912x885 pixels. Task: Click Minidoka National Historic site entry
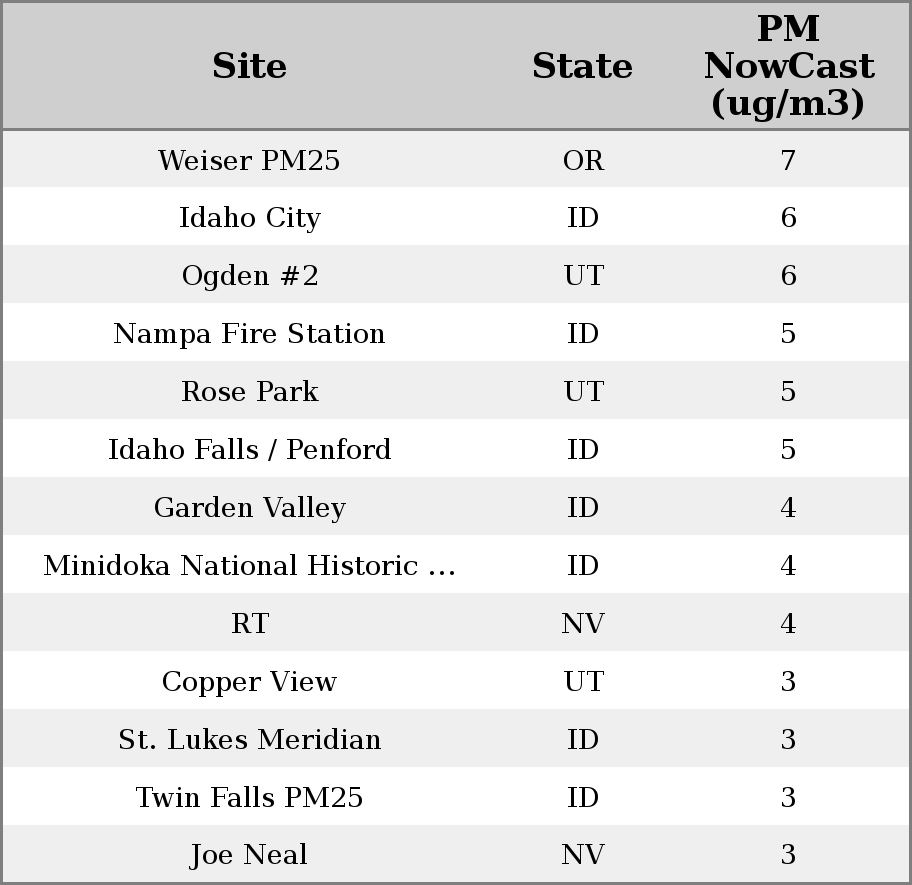coord(249,566)
